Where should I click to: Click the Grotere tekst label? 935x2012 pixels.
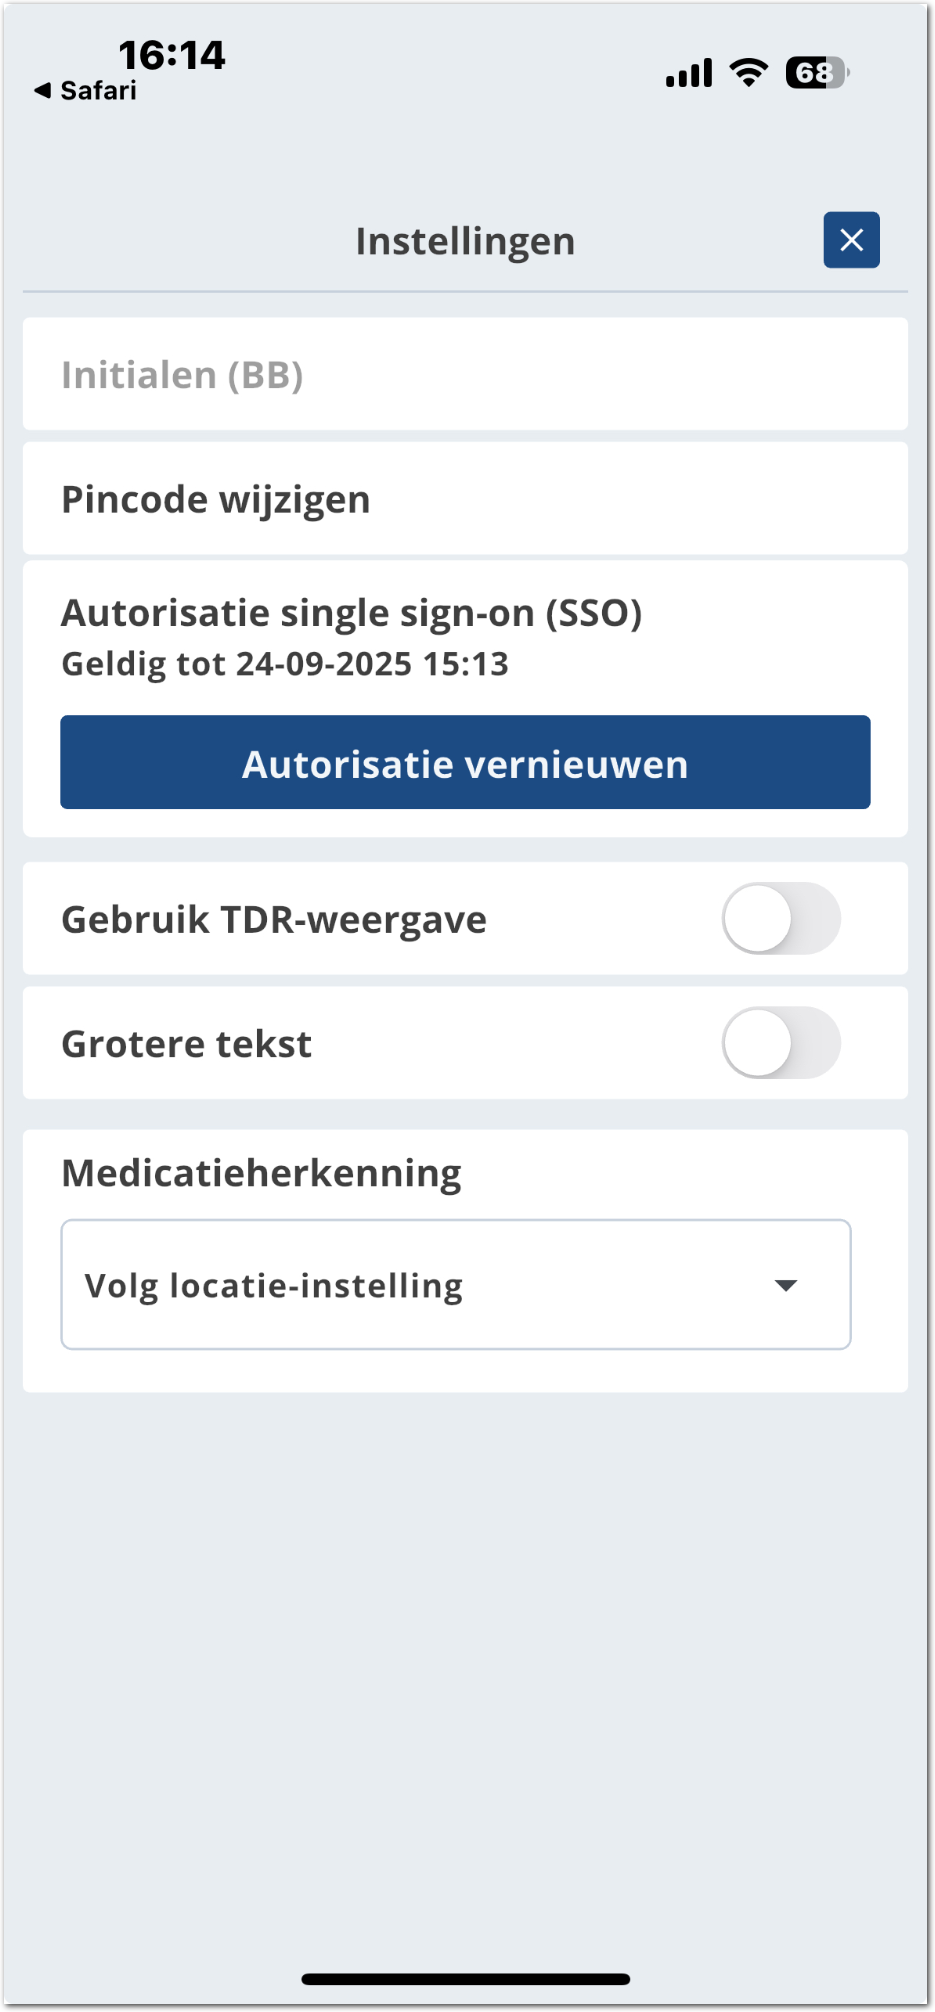[187, 1044]
